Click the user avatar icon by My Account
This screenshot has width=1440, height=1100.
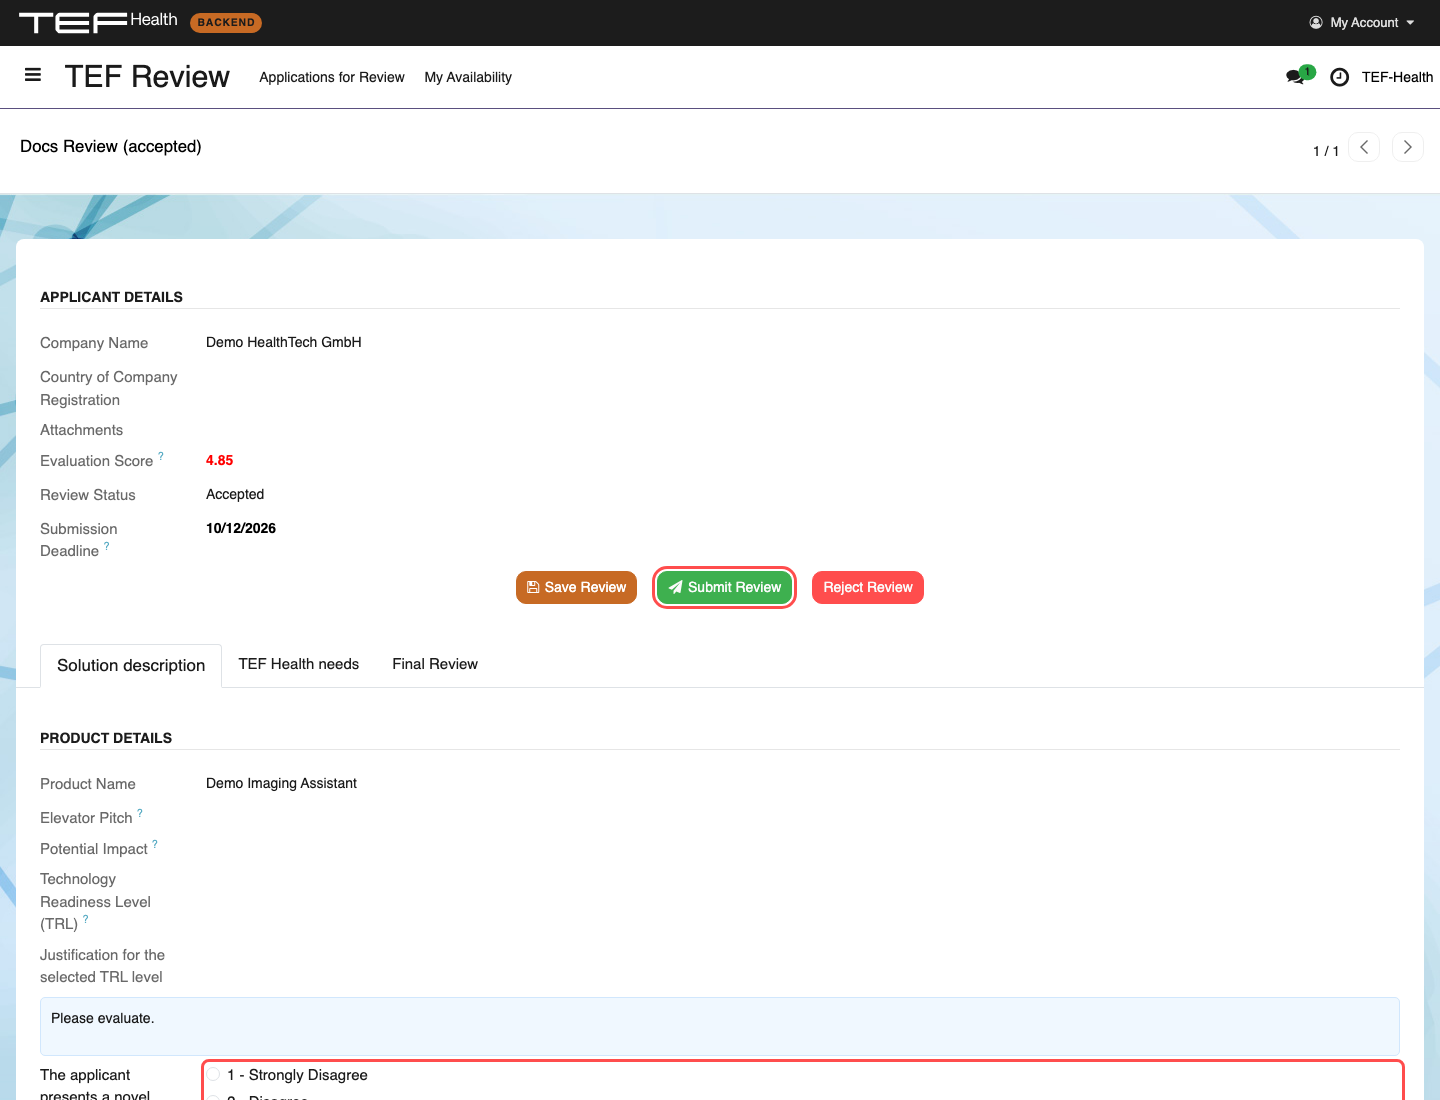[1316, 22]
